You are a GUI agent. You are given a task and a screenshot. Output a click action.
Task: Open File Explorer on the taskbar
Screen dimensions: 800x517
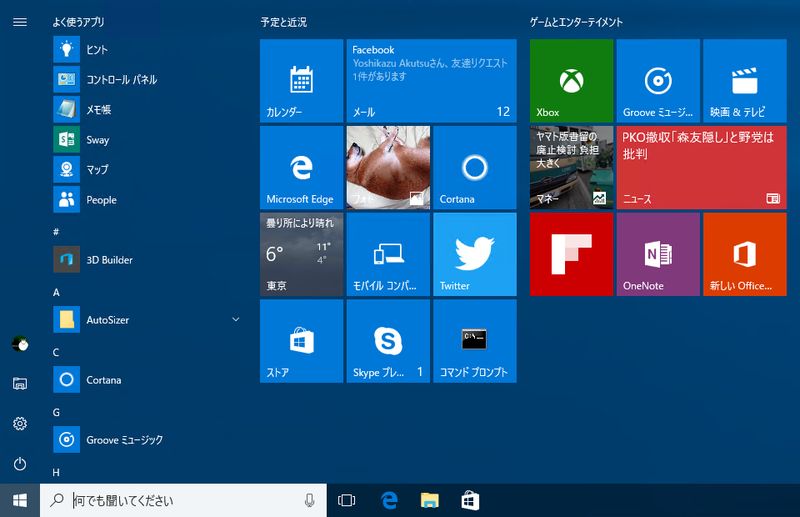pos(430,501)
